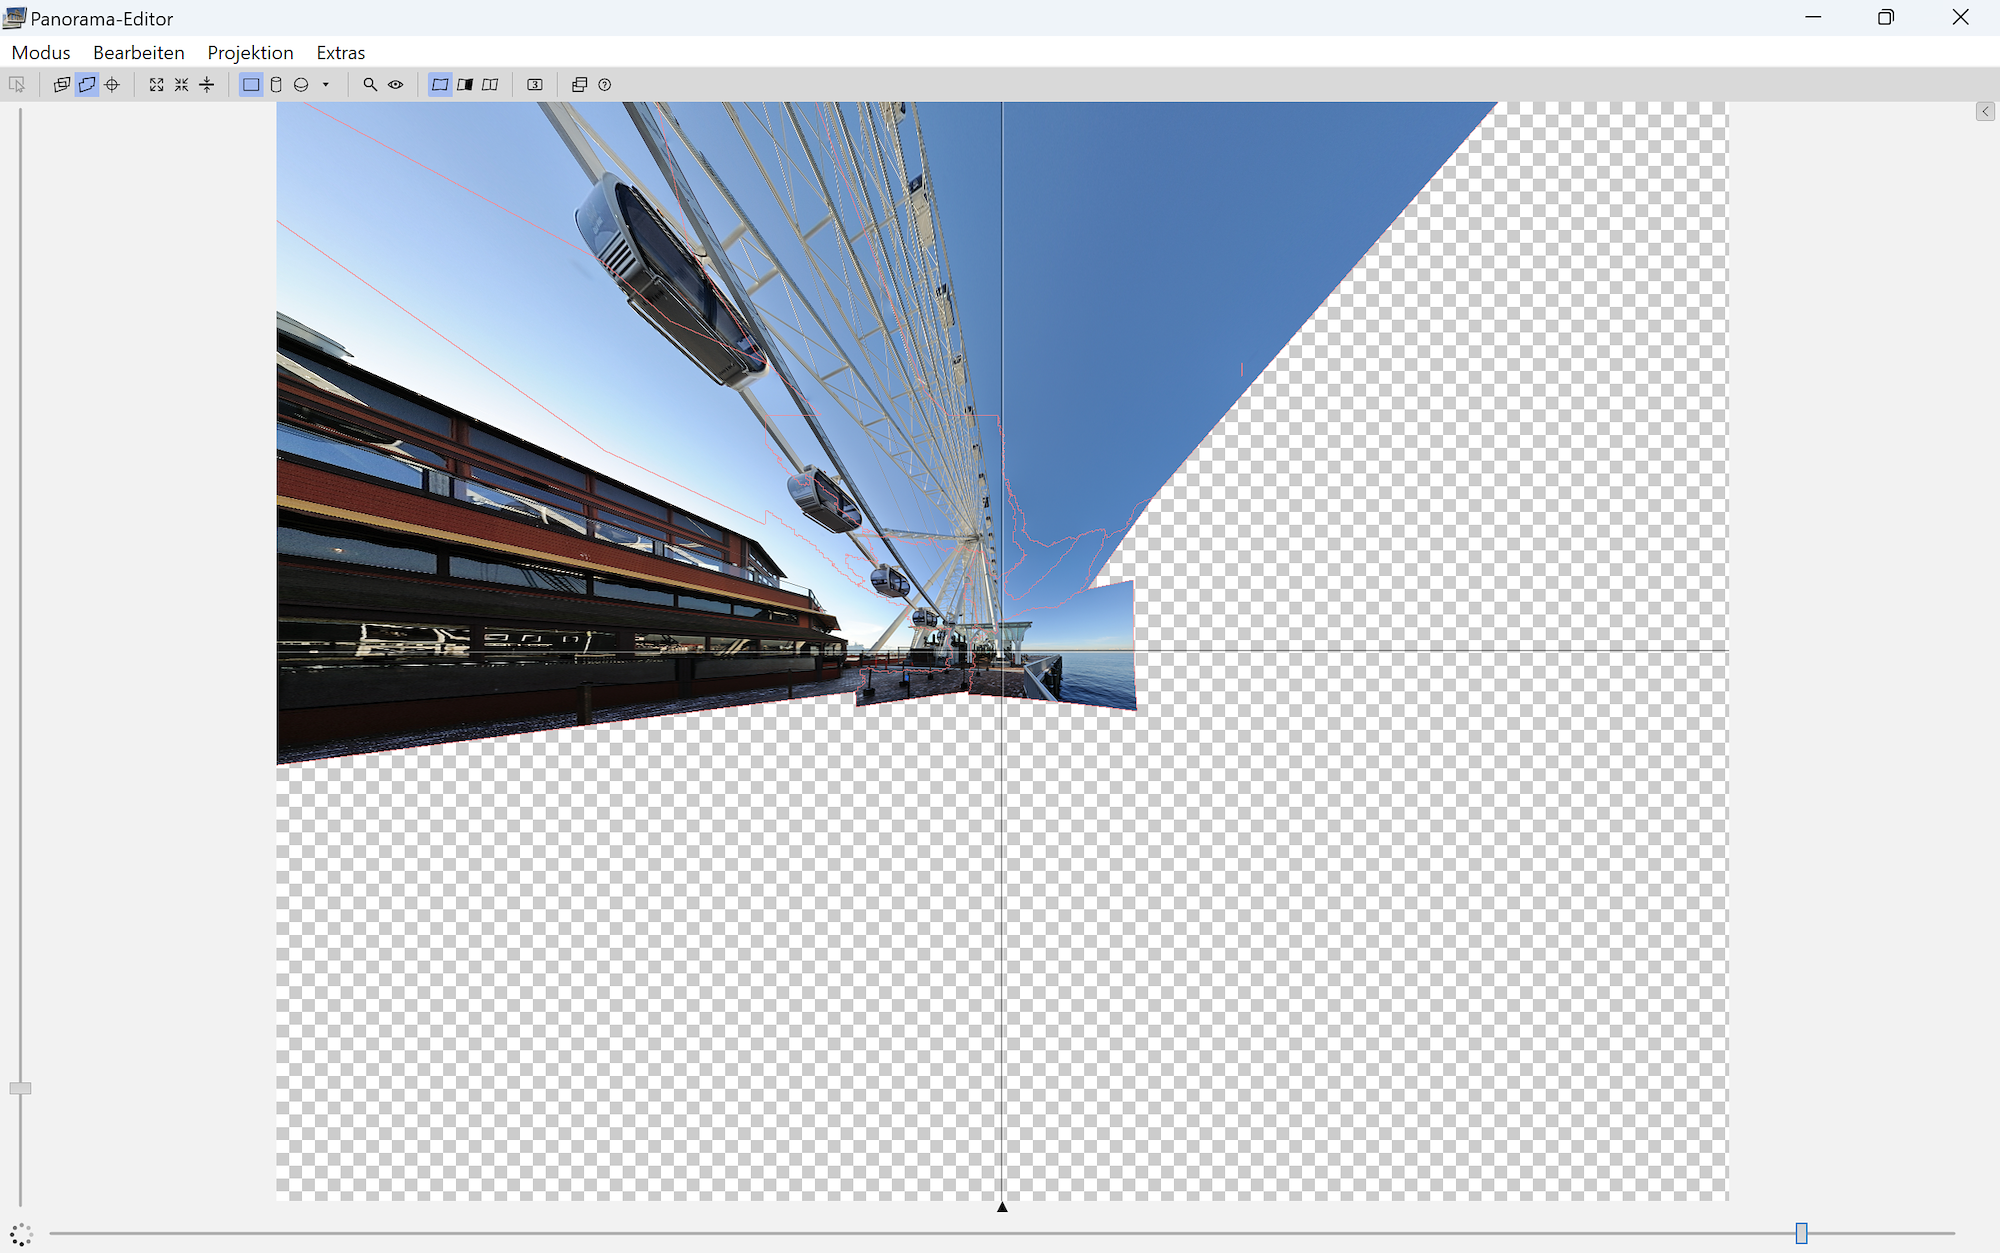Viewport: 2000px width, 1253px height.
Task: Switch to cylindrical projection toggle
Action: pos(276,85)
